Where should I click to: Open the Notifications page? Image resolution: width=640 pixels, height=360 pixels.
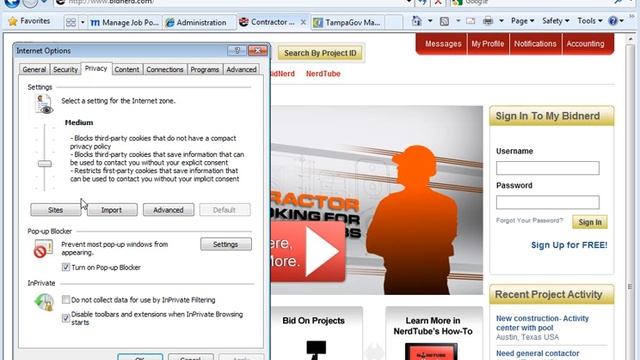pos(535,44)
